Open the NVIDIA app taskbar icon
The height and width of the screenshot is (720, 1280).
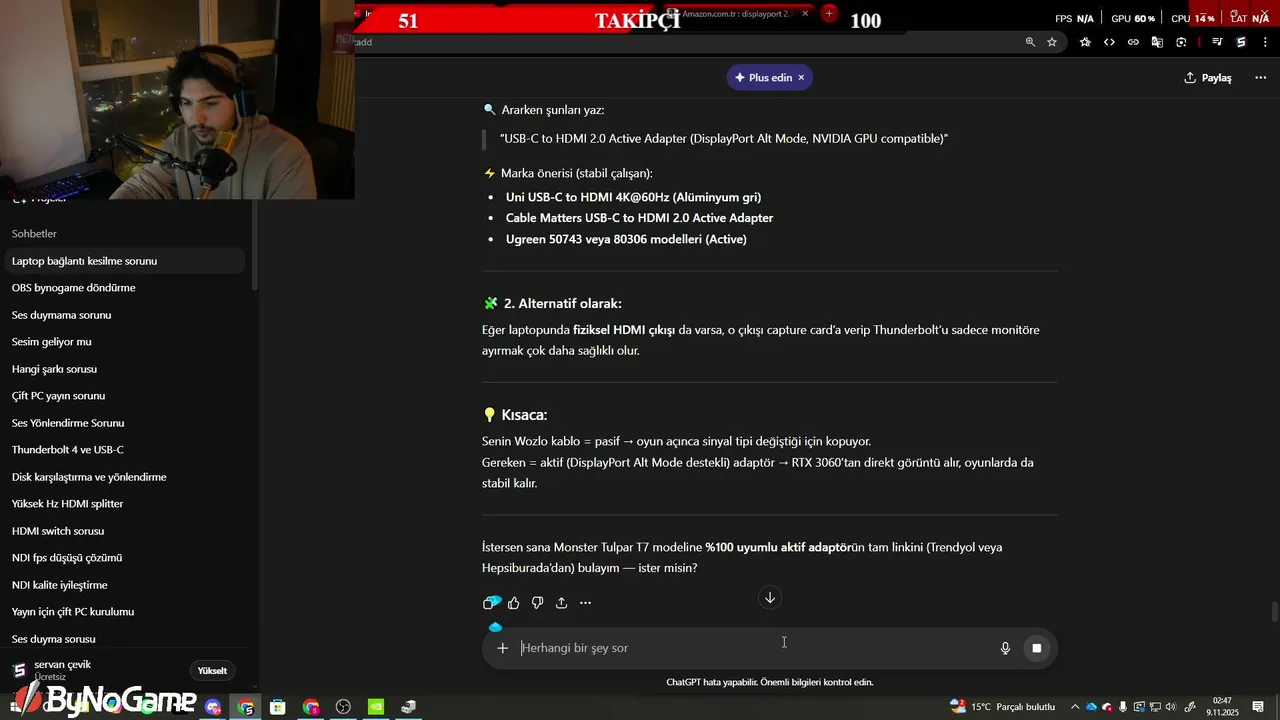(x=376, y=707)
